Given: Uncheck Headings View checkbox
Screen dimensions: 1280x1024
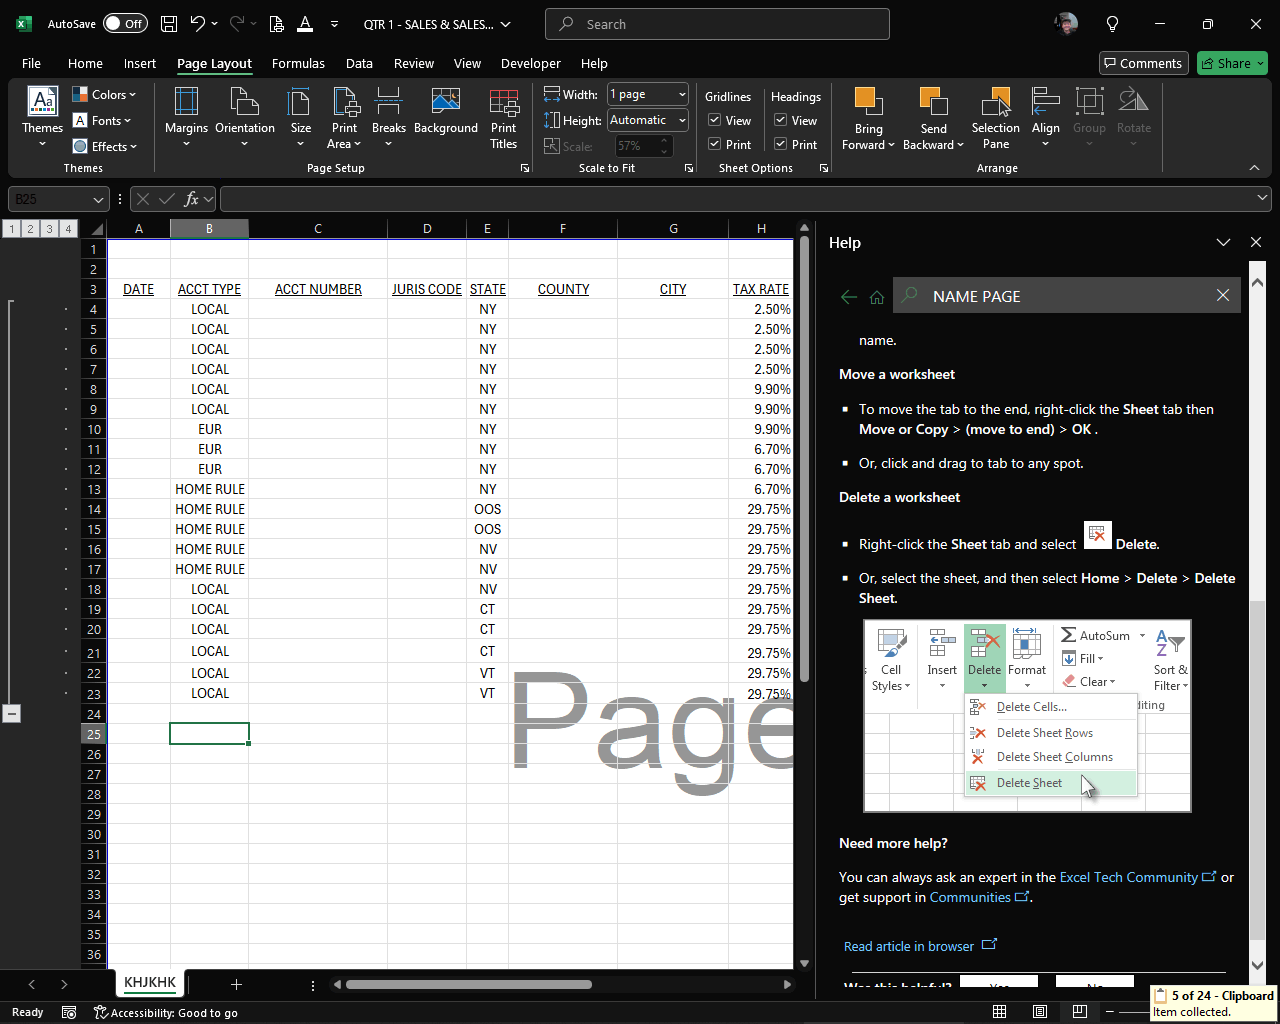Looking at the screenshot, I should click(781, 121).
